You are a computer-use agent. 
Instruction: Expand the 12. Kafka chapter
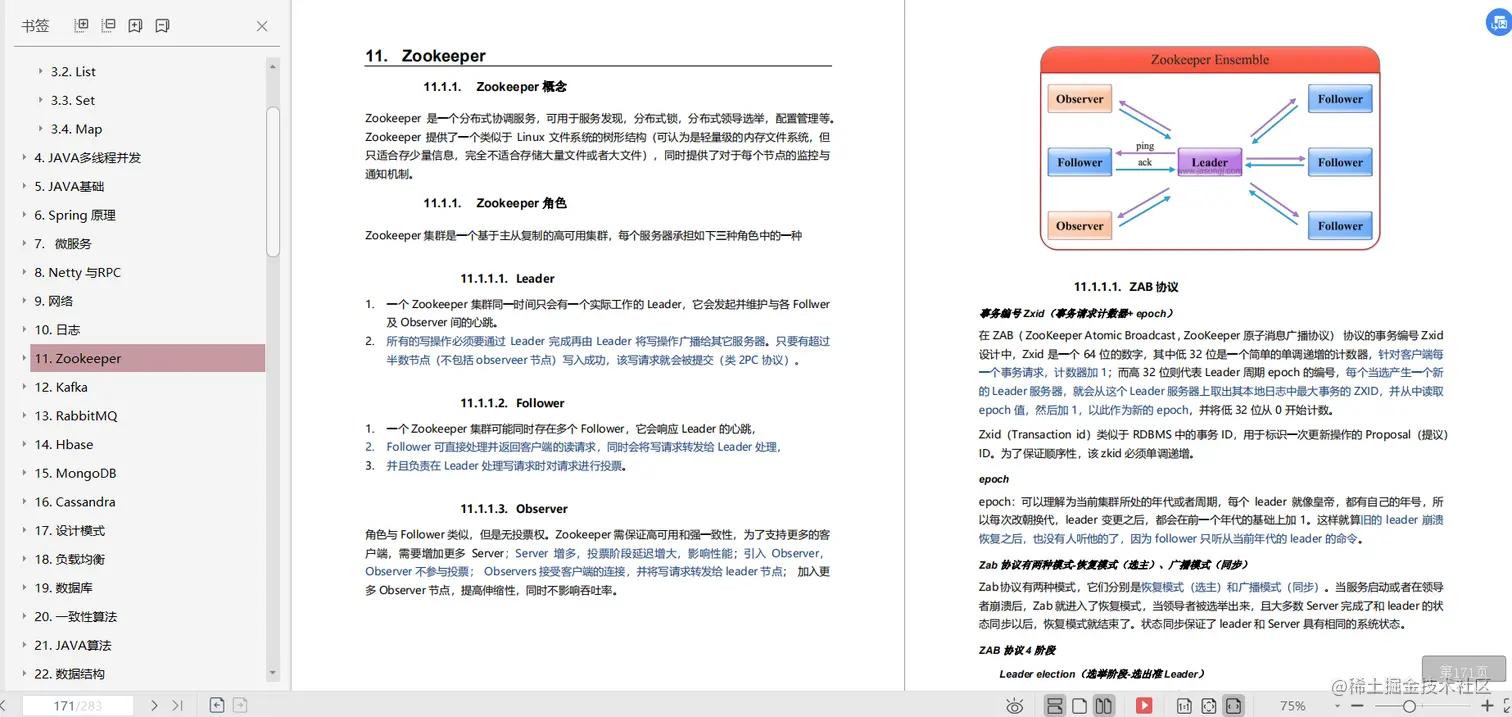[x=24, y=387]
